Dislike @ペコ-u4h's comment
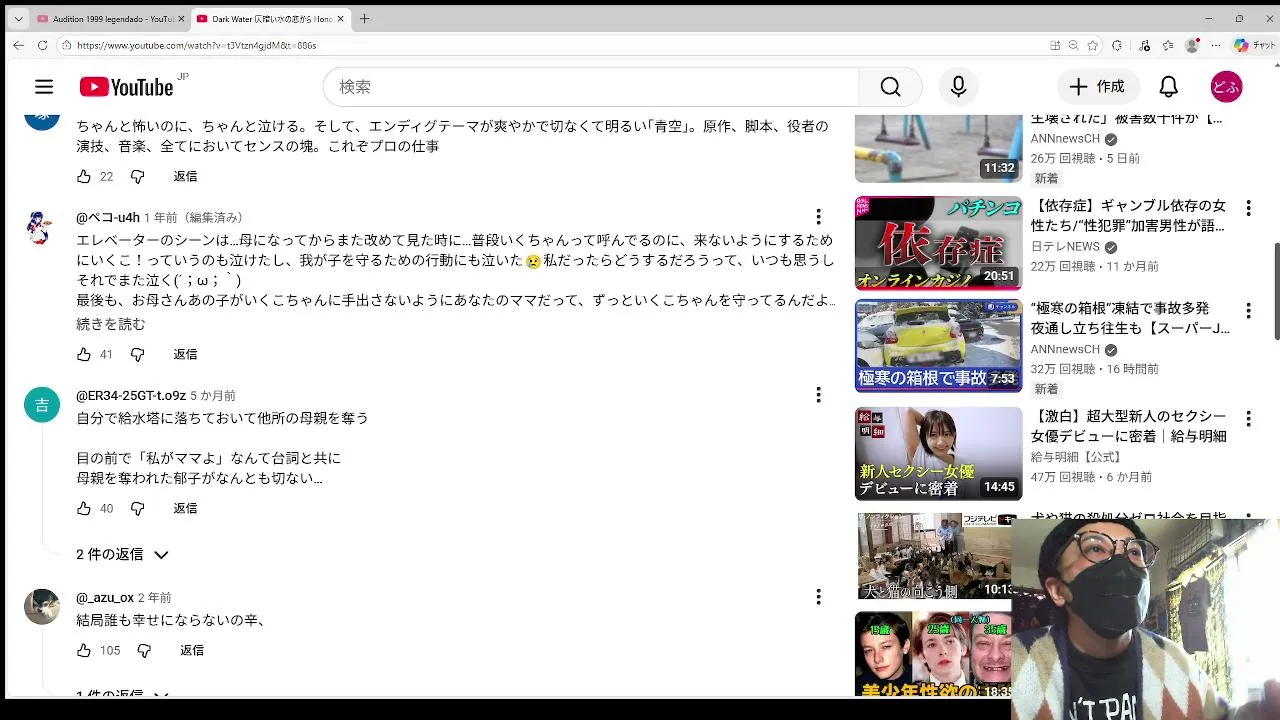 click(x=138, y=354)
